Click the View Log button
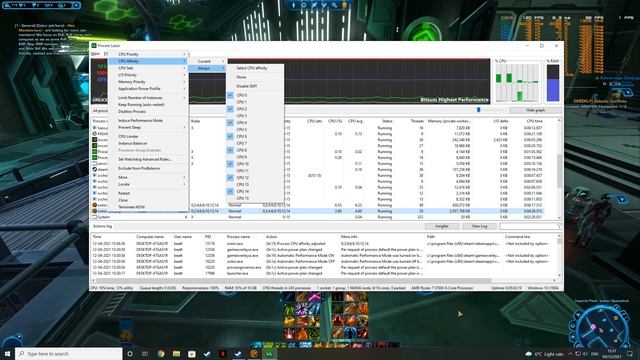 coord(480,226)
